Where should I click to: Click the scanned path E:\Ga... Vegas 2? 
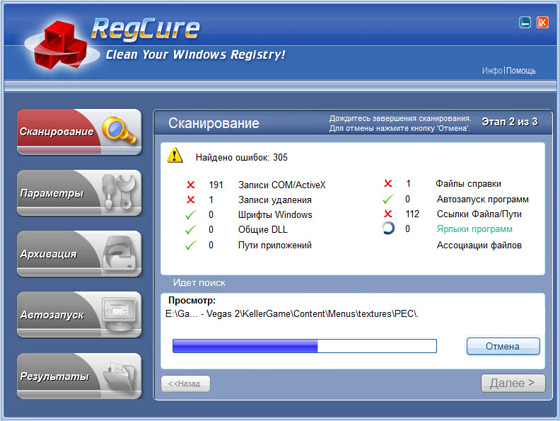[292, 314]
